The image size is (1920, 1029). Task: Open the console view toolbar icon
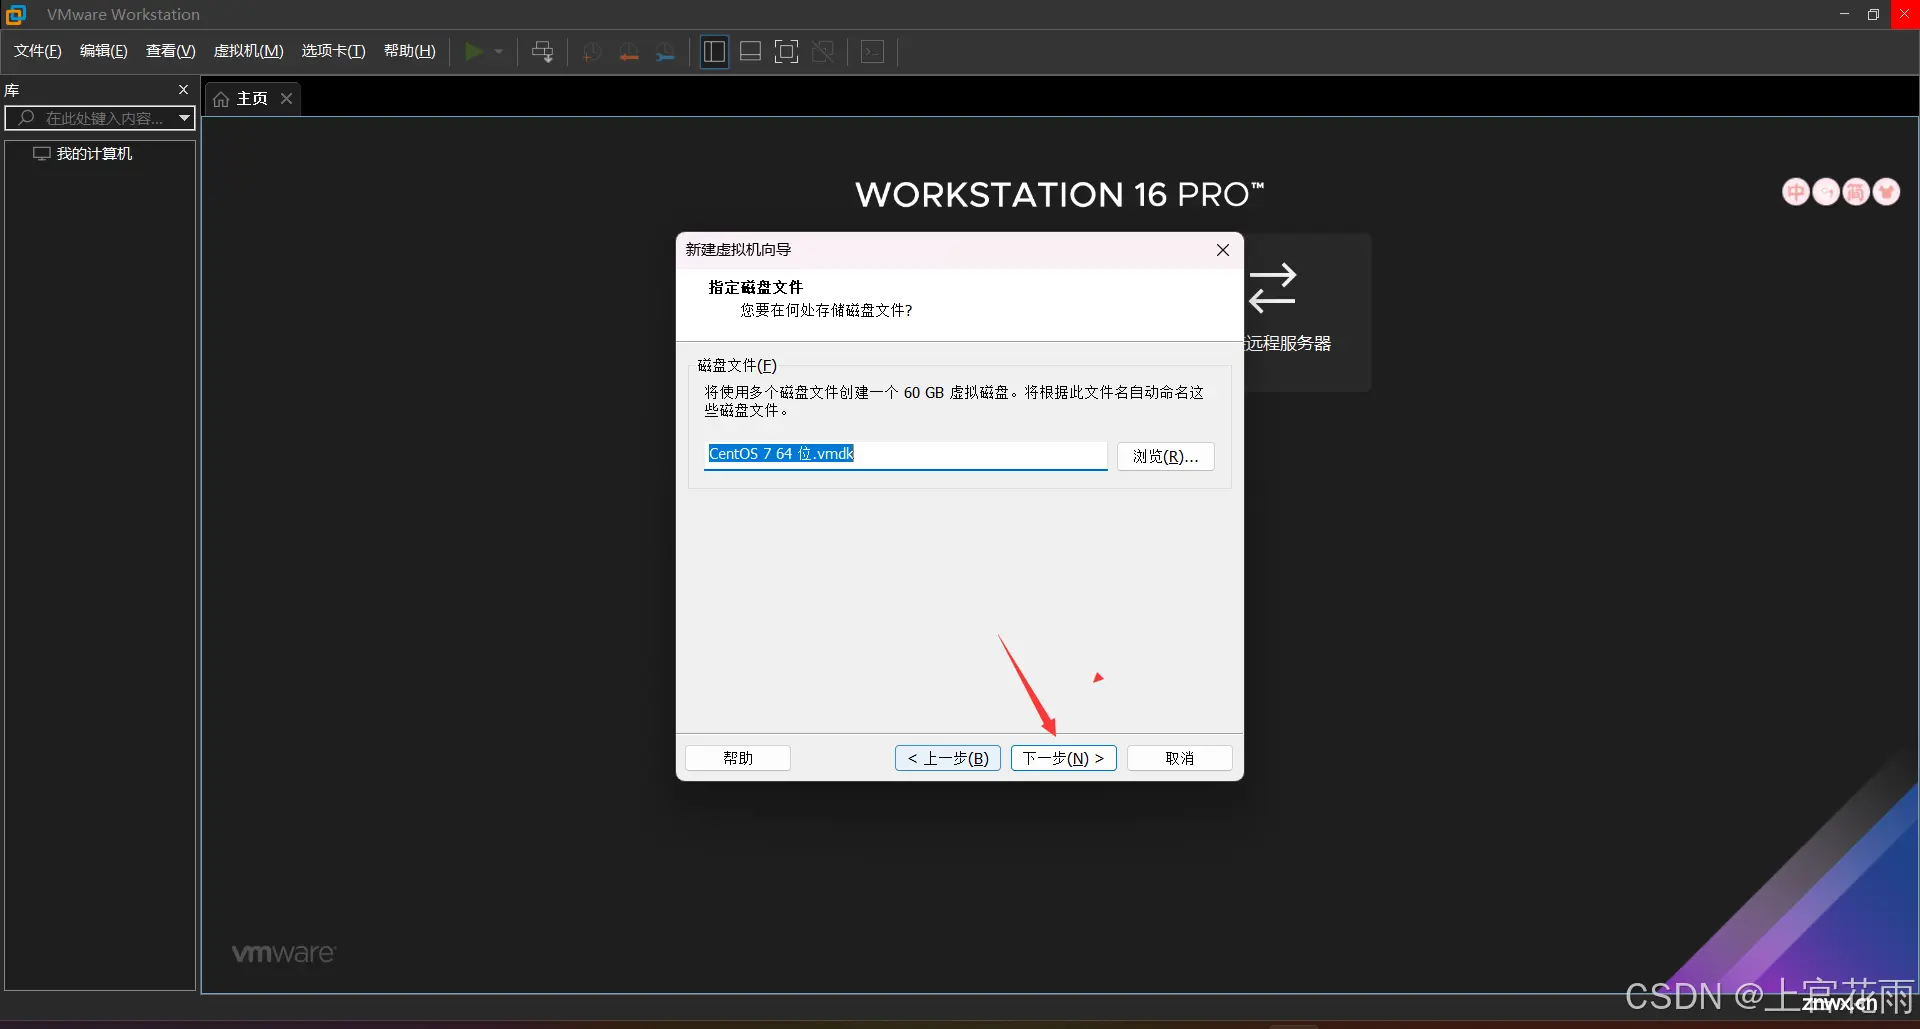[873, 51]
